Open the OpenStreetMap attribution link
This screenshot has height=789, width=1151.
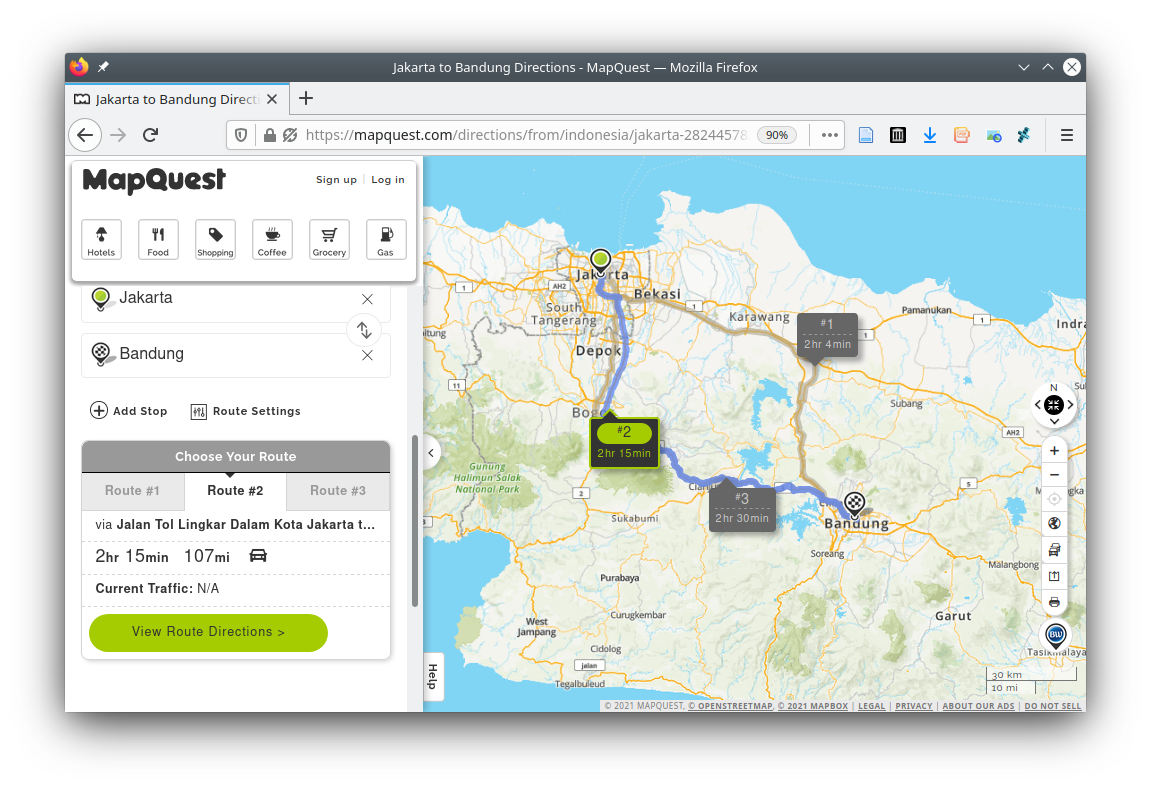(x=730, y=706)
